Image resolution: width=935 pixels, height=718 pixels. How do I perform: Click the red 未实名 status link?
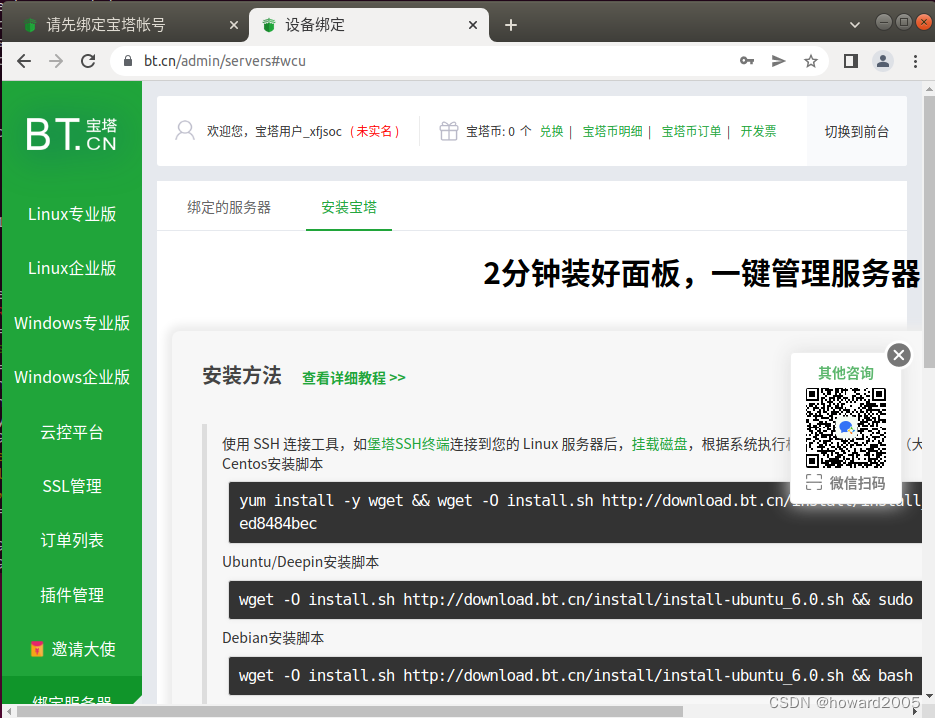tap(374, 131)
